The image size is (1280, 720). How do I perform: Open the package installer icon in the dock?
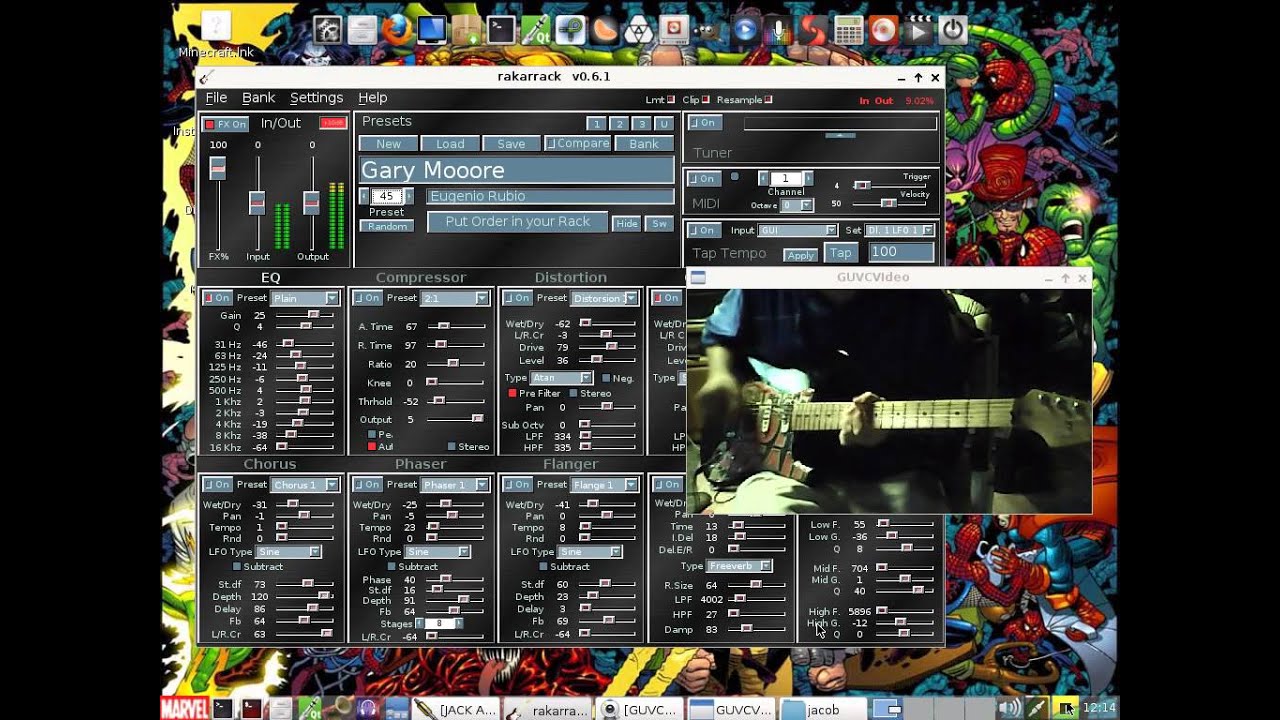pos(466,29)
